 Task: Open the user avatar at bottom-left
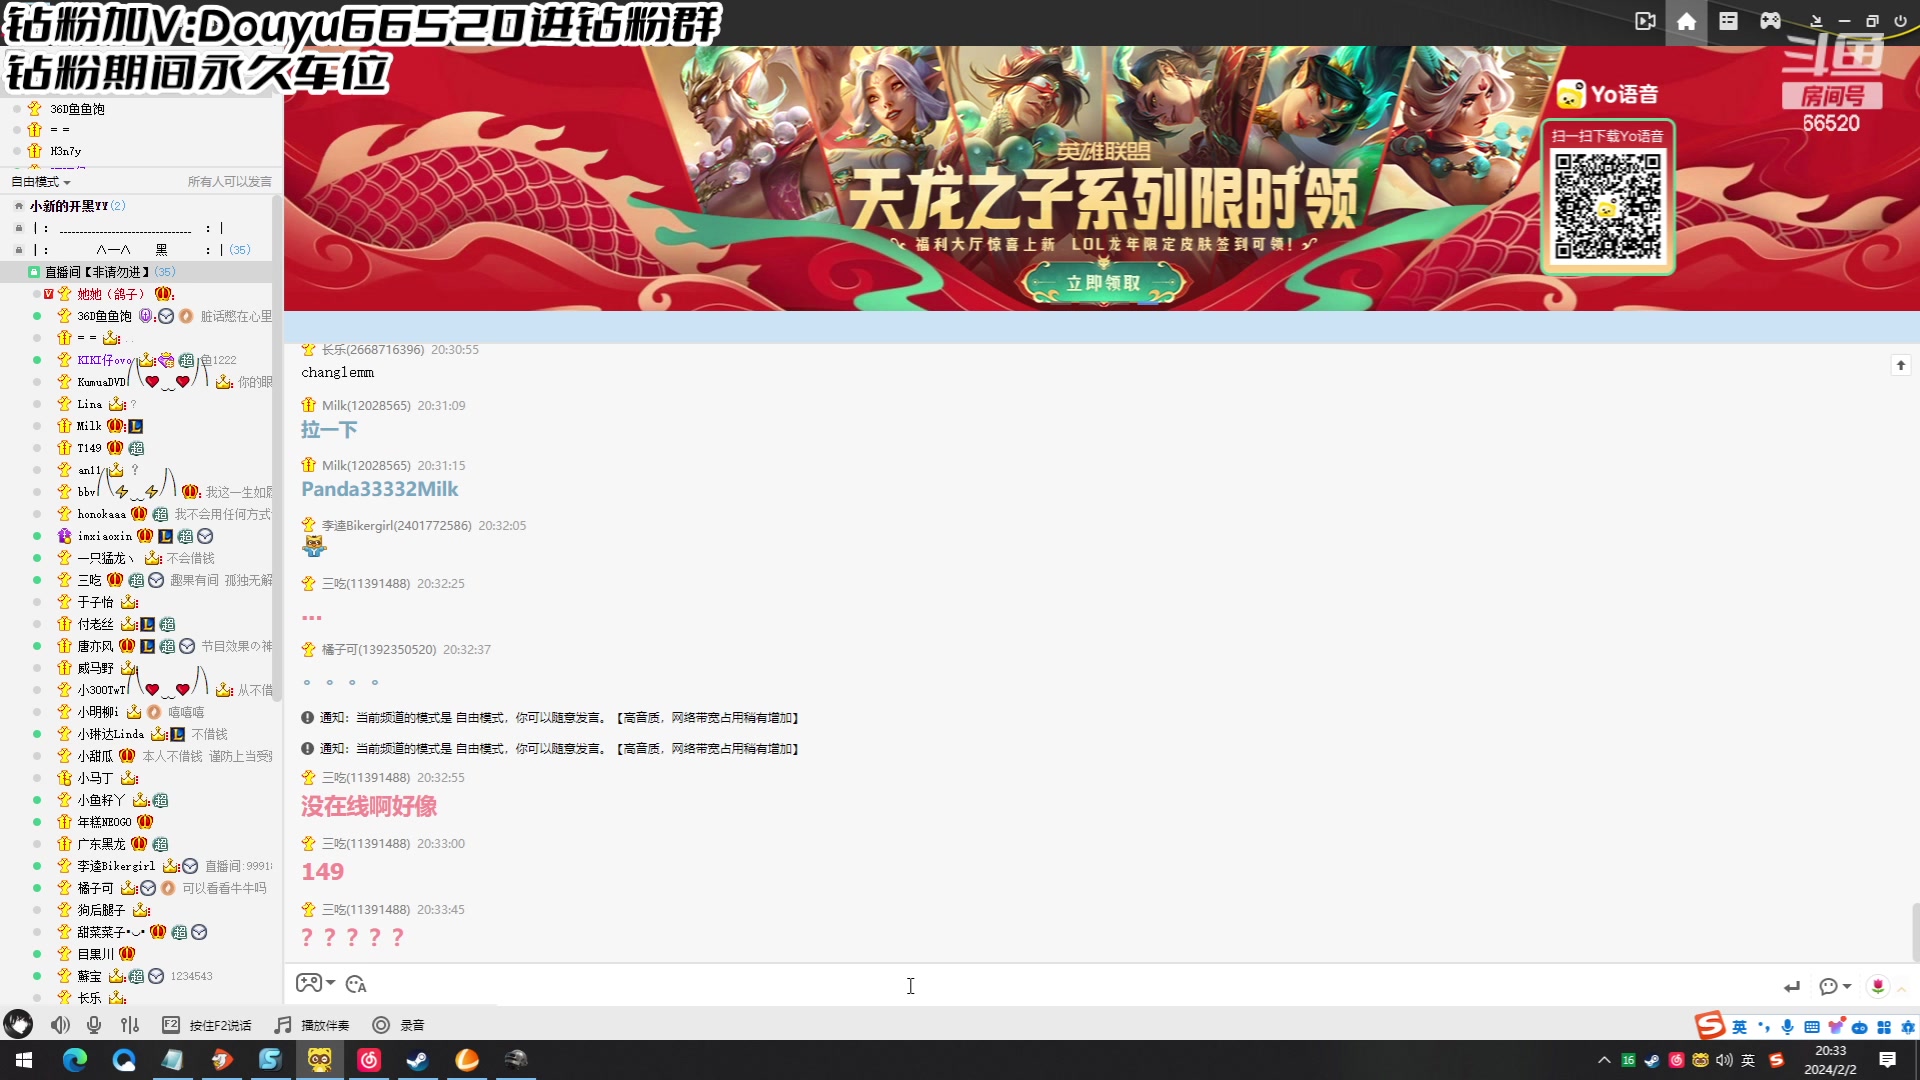[18, 1024]
